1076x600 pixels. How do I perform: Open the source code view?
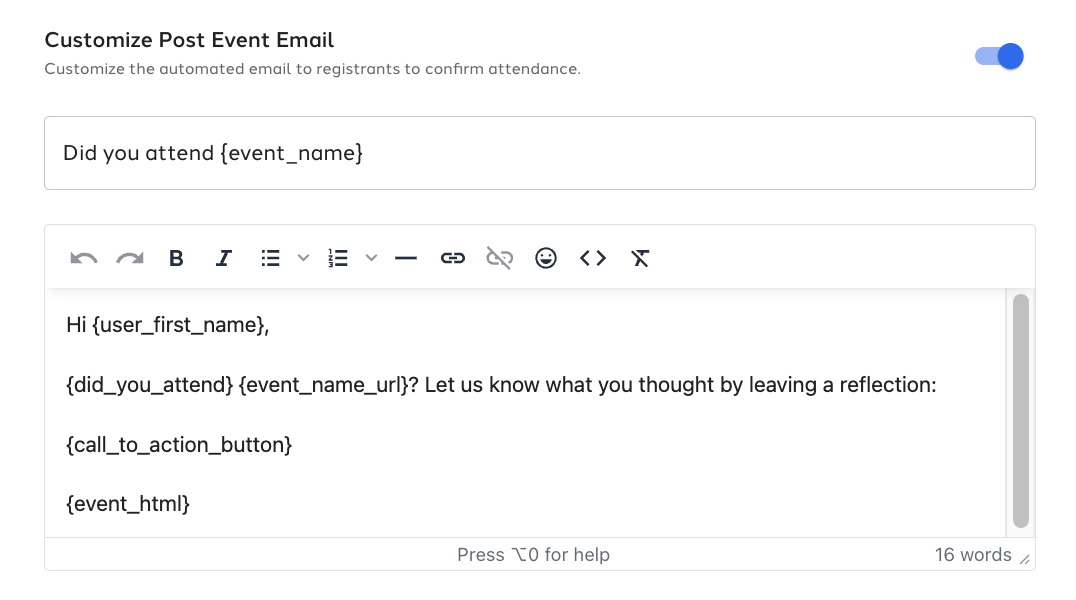[x=593, y=258]
